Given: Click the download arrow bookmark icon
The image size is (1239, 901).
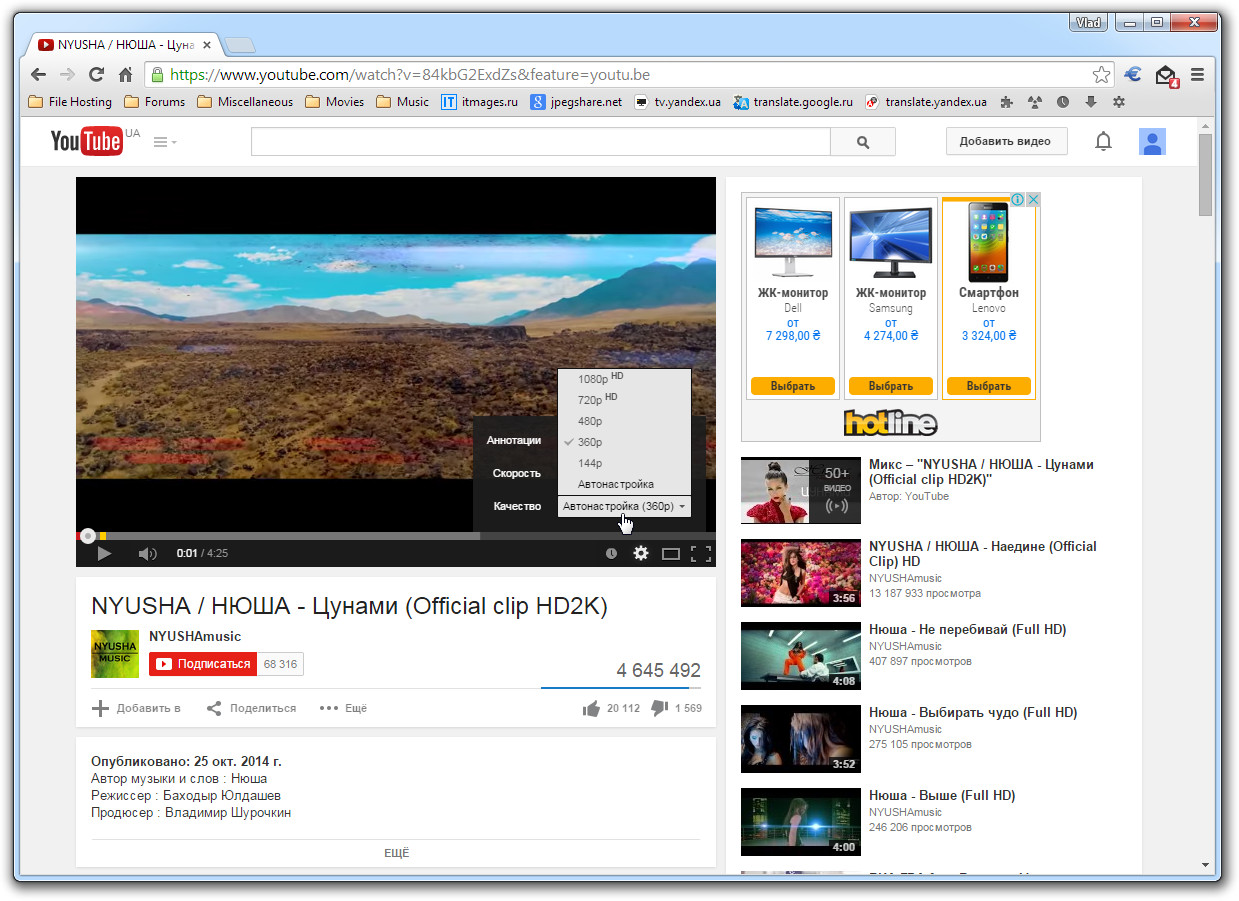Looking at the screenshot, I should [x=1090, y=102].
